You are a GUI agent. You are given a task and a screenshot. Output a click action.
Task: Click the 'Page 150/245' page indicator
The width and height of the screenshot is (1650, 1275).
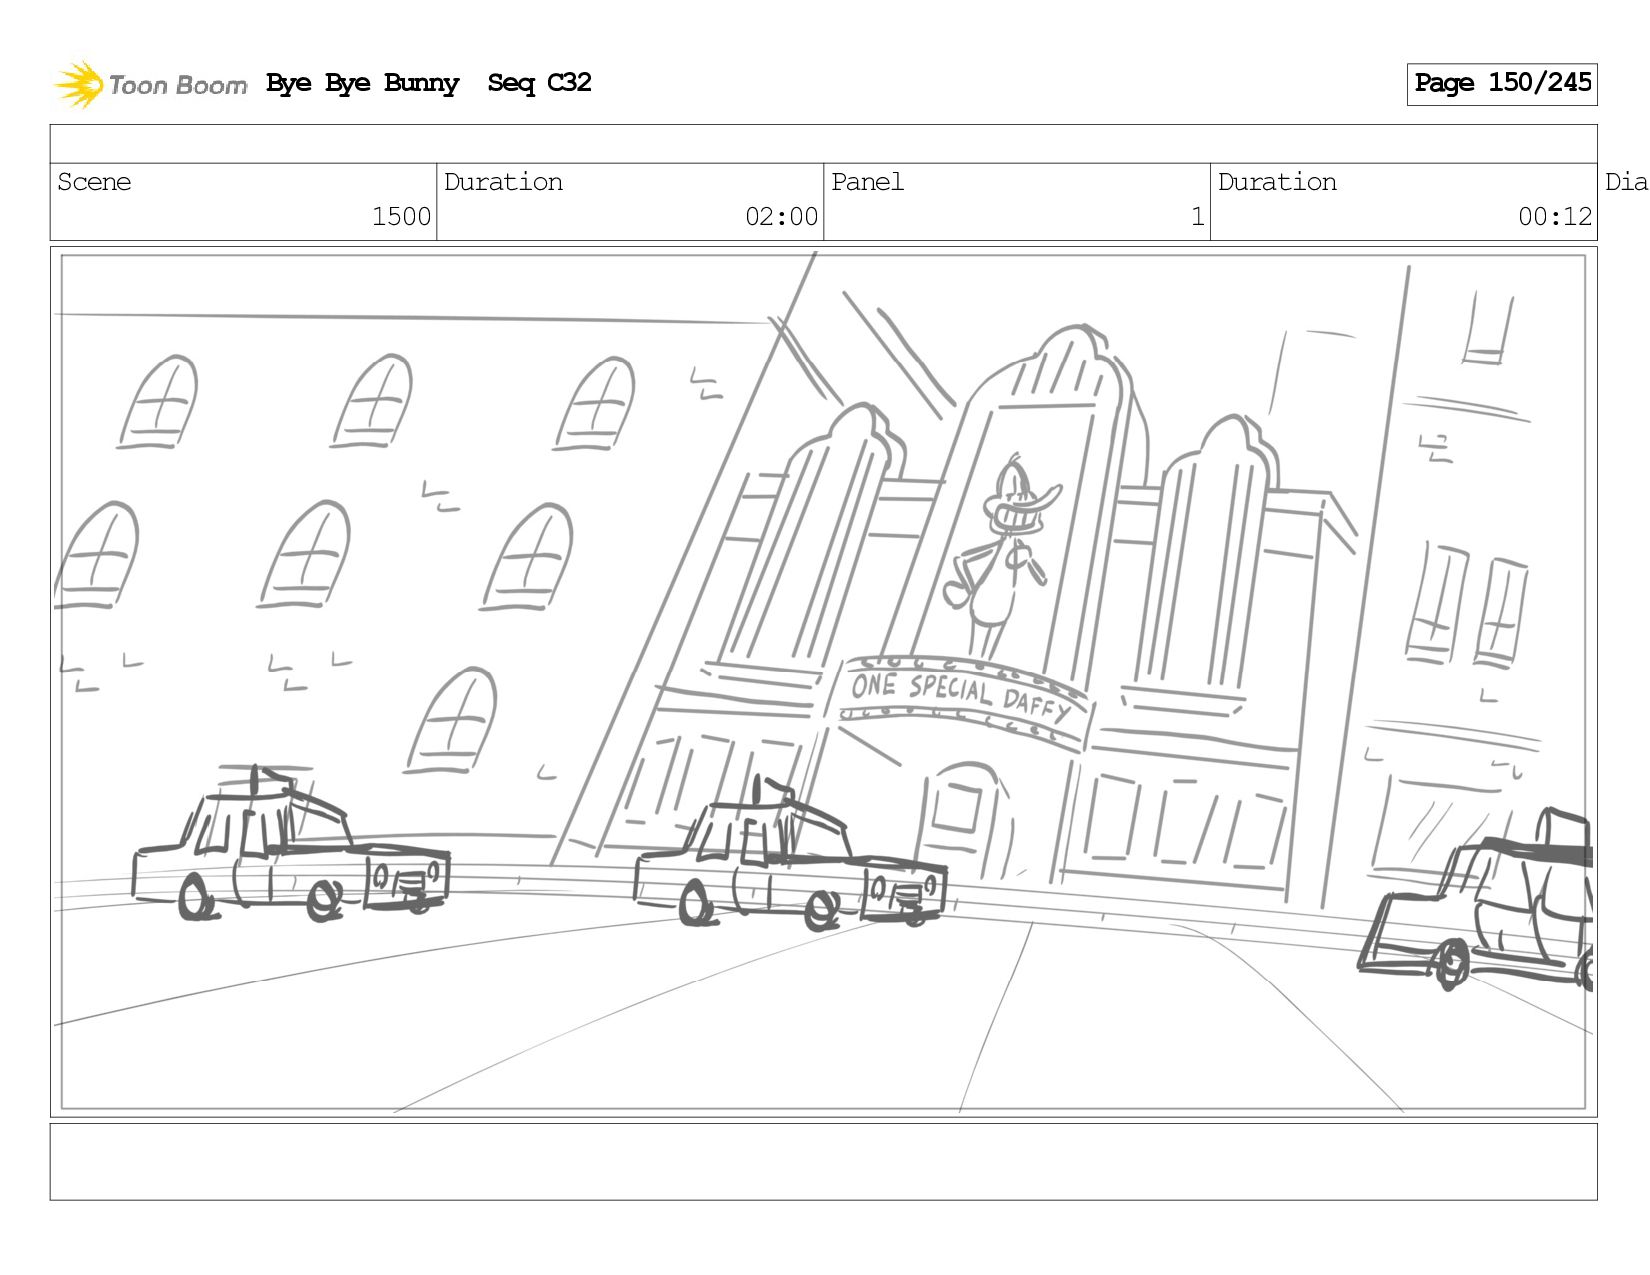pos(1502,84)
